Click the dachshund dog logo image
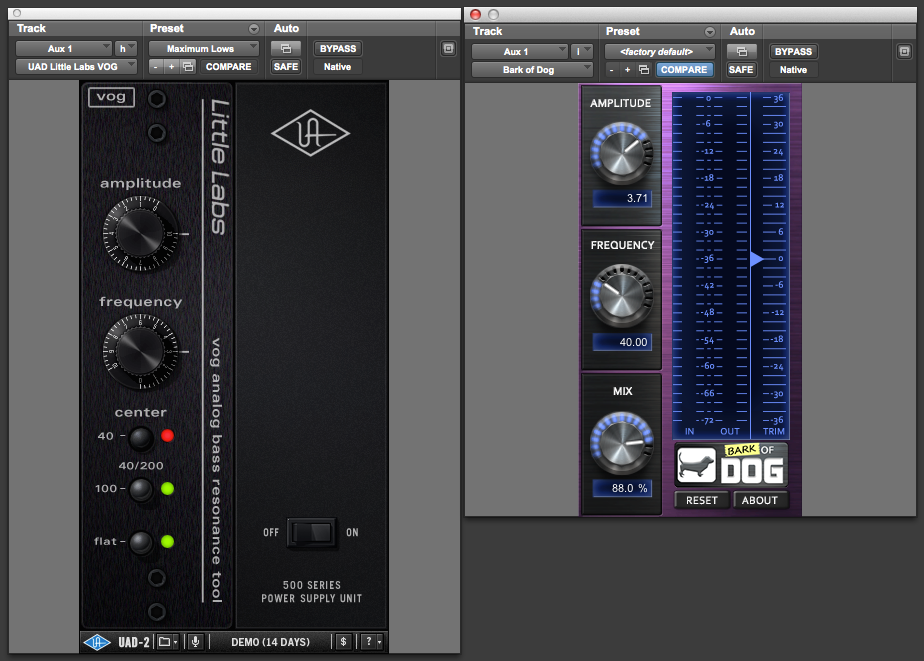Screen dimensions: 924x661 click(696, 465)
